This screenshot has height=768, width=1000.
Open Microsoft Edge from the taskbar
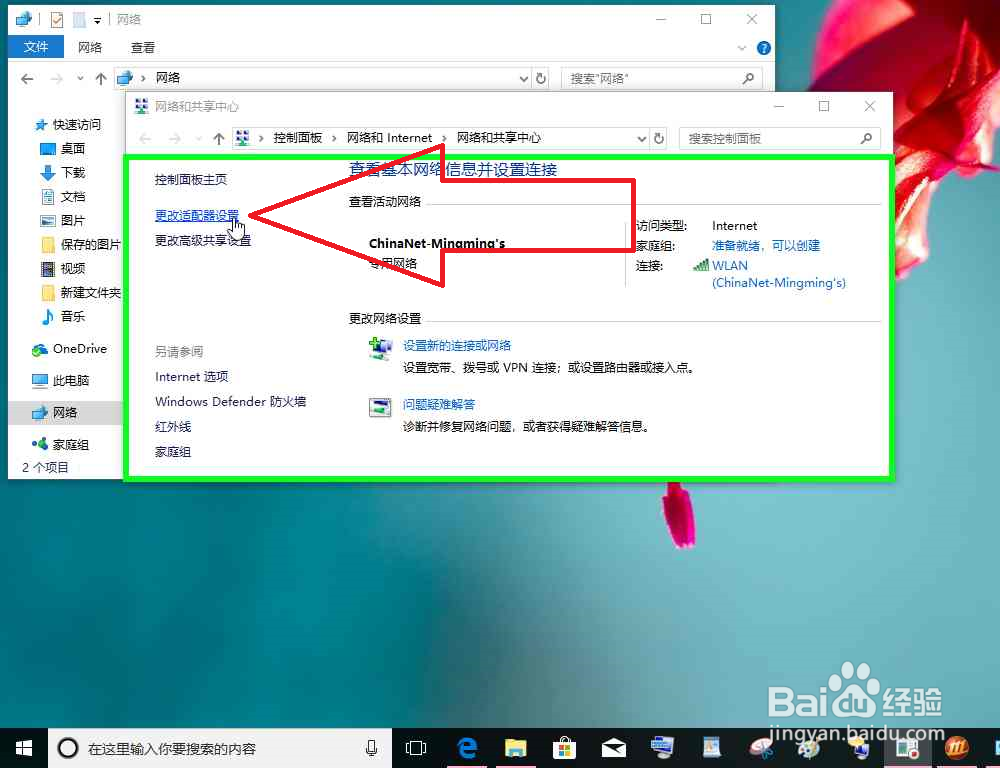(x=466, y=747)
